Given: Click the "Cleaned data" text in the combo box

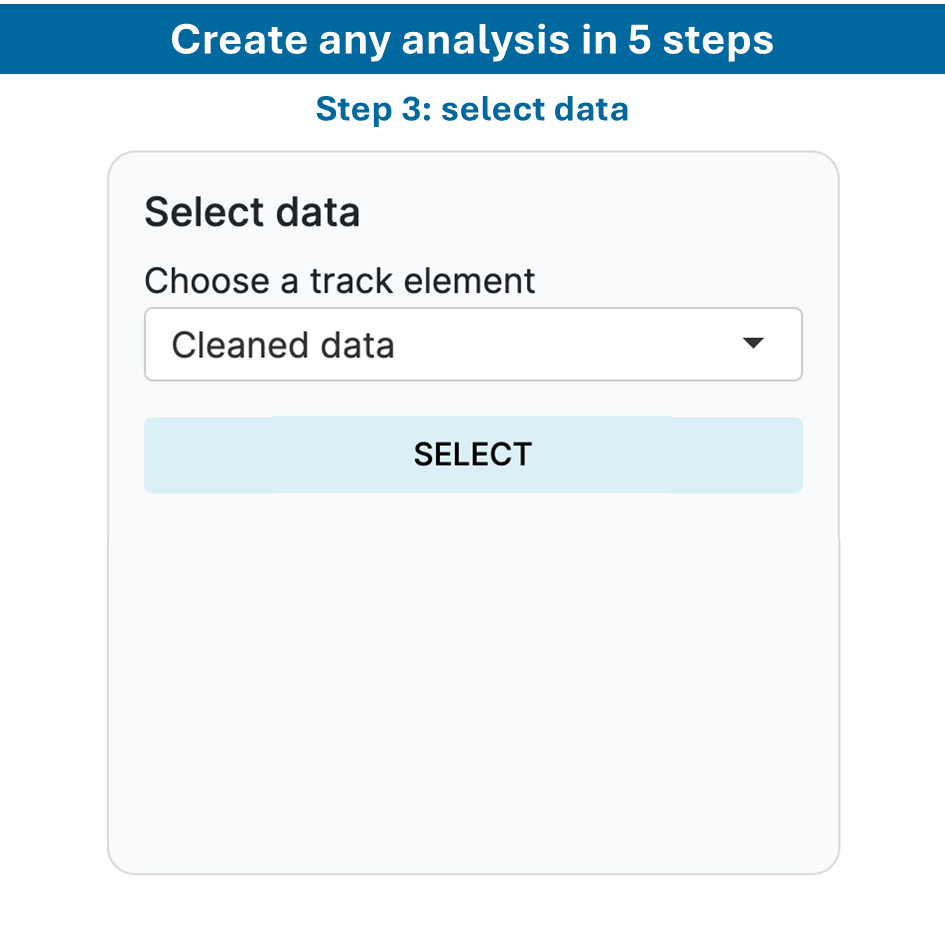Looking at the screenshot, I should pos(283,345).
